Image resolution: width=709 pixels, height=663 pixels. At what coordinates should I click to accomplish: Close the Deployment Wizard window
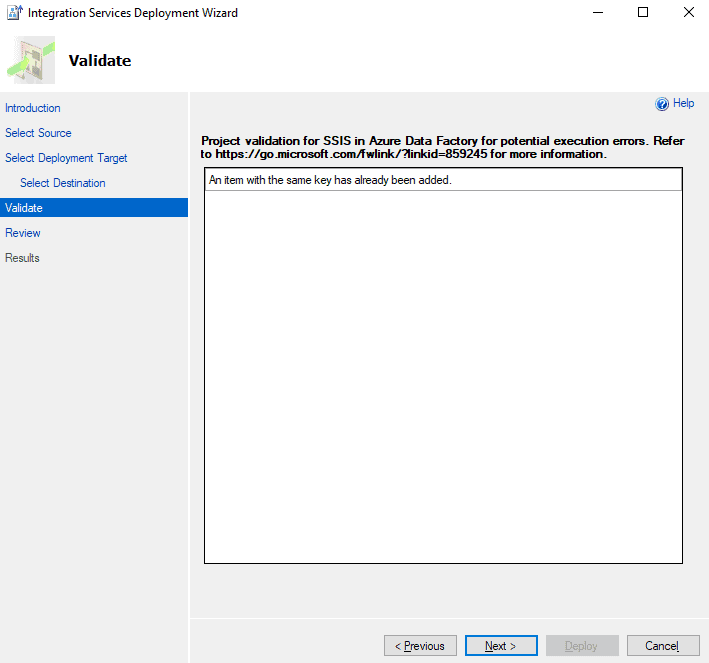pos(688,12)
